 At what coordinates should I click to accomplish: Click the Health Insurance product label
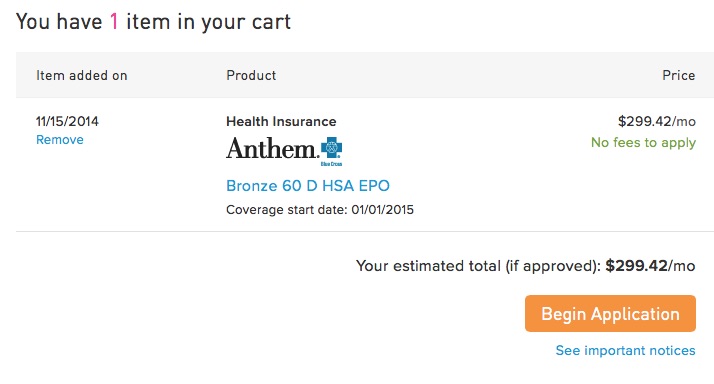281,121
